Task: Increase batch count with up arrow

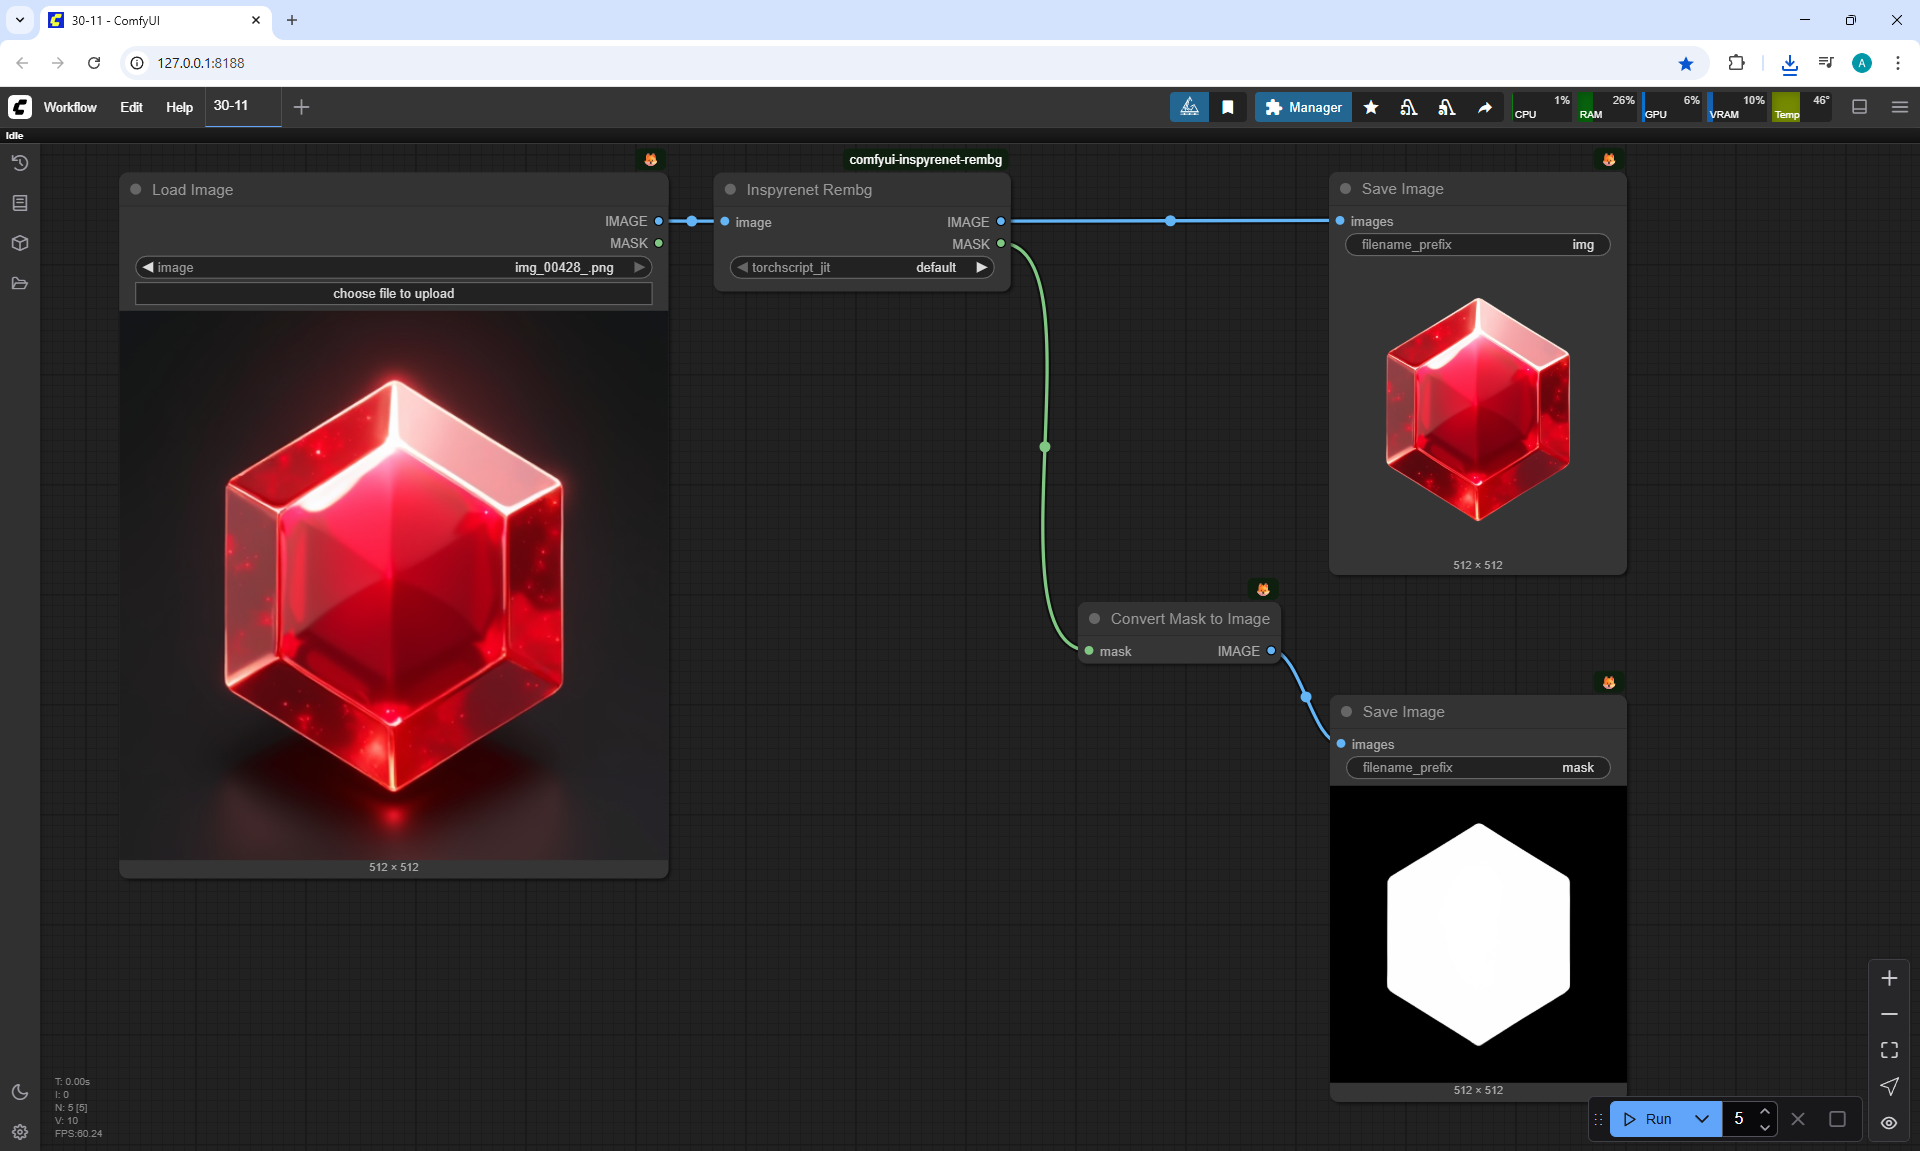Action: (x=1765, y=1111)
